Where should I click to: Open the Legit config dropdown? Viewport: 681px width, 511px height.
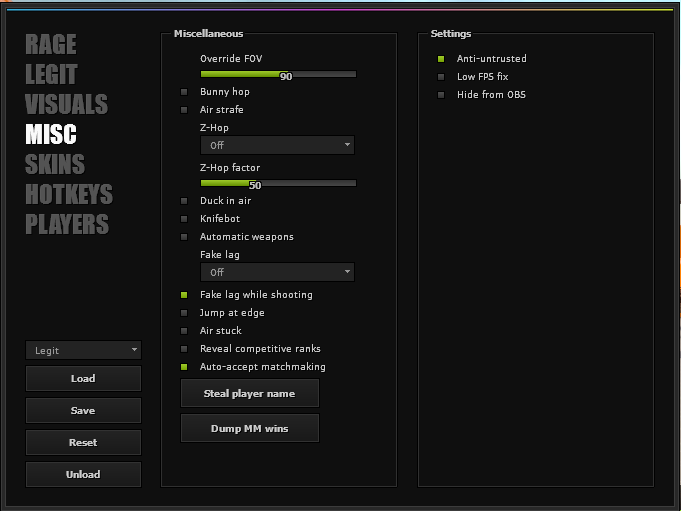(83, 350)
